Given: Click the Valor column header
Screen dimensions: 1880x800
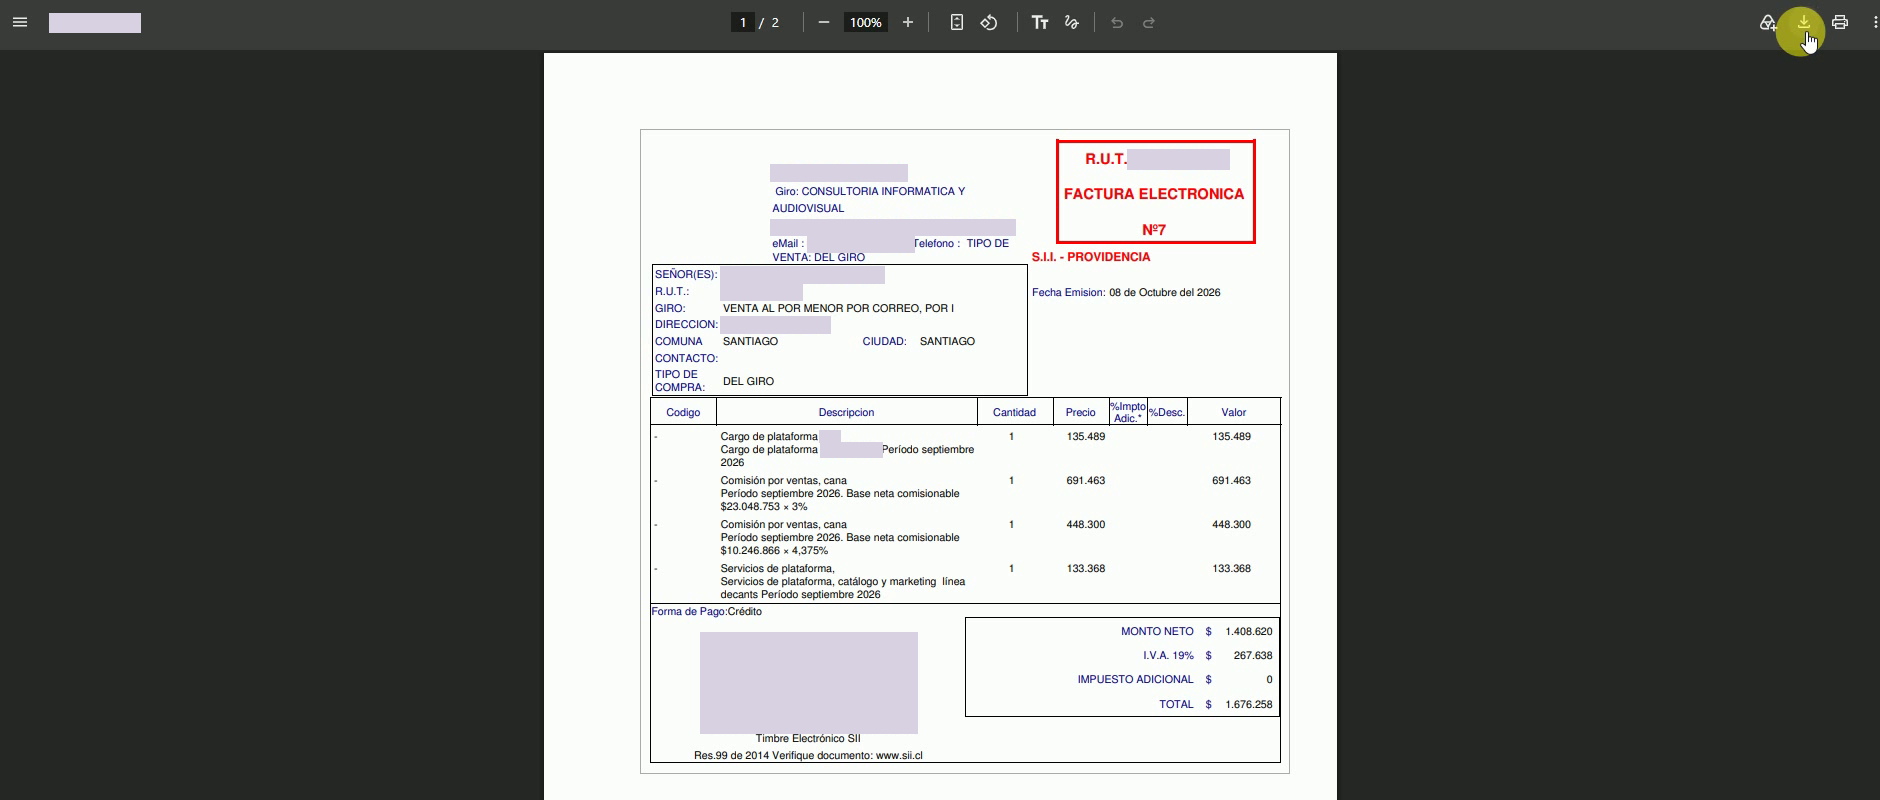Looking at the screenshot, I should pos(1233,412).
